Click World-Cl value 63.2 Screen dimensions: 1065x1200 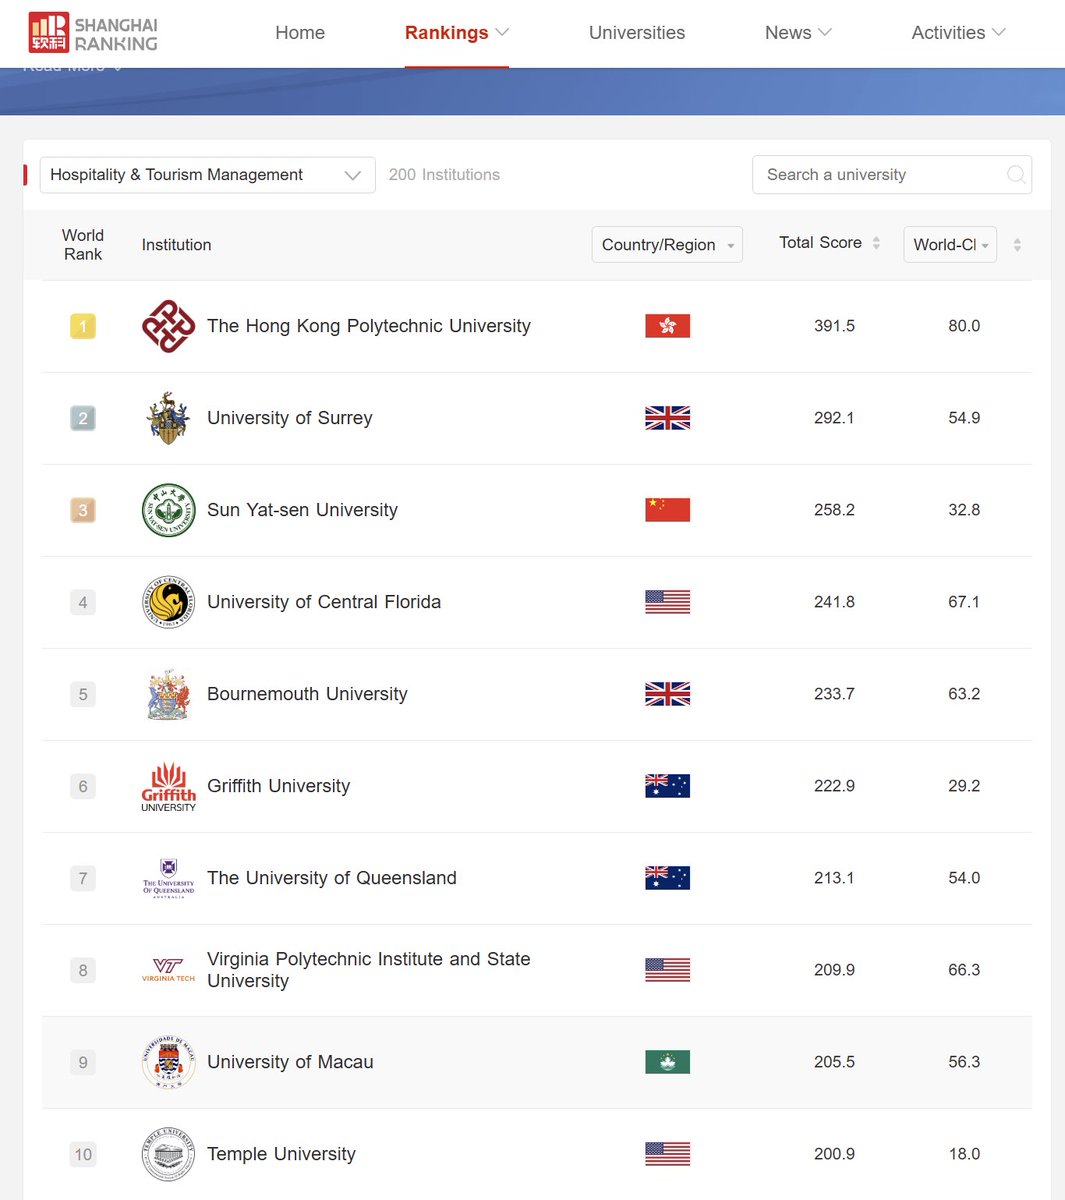964,694
